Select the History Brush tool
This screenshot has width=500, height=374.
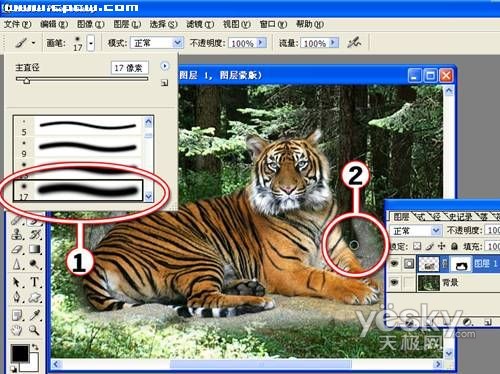pos(35,234)
